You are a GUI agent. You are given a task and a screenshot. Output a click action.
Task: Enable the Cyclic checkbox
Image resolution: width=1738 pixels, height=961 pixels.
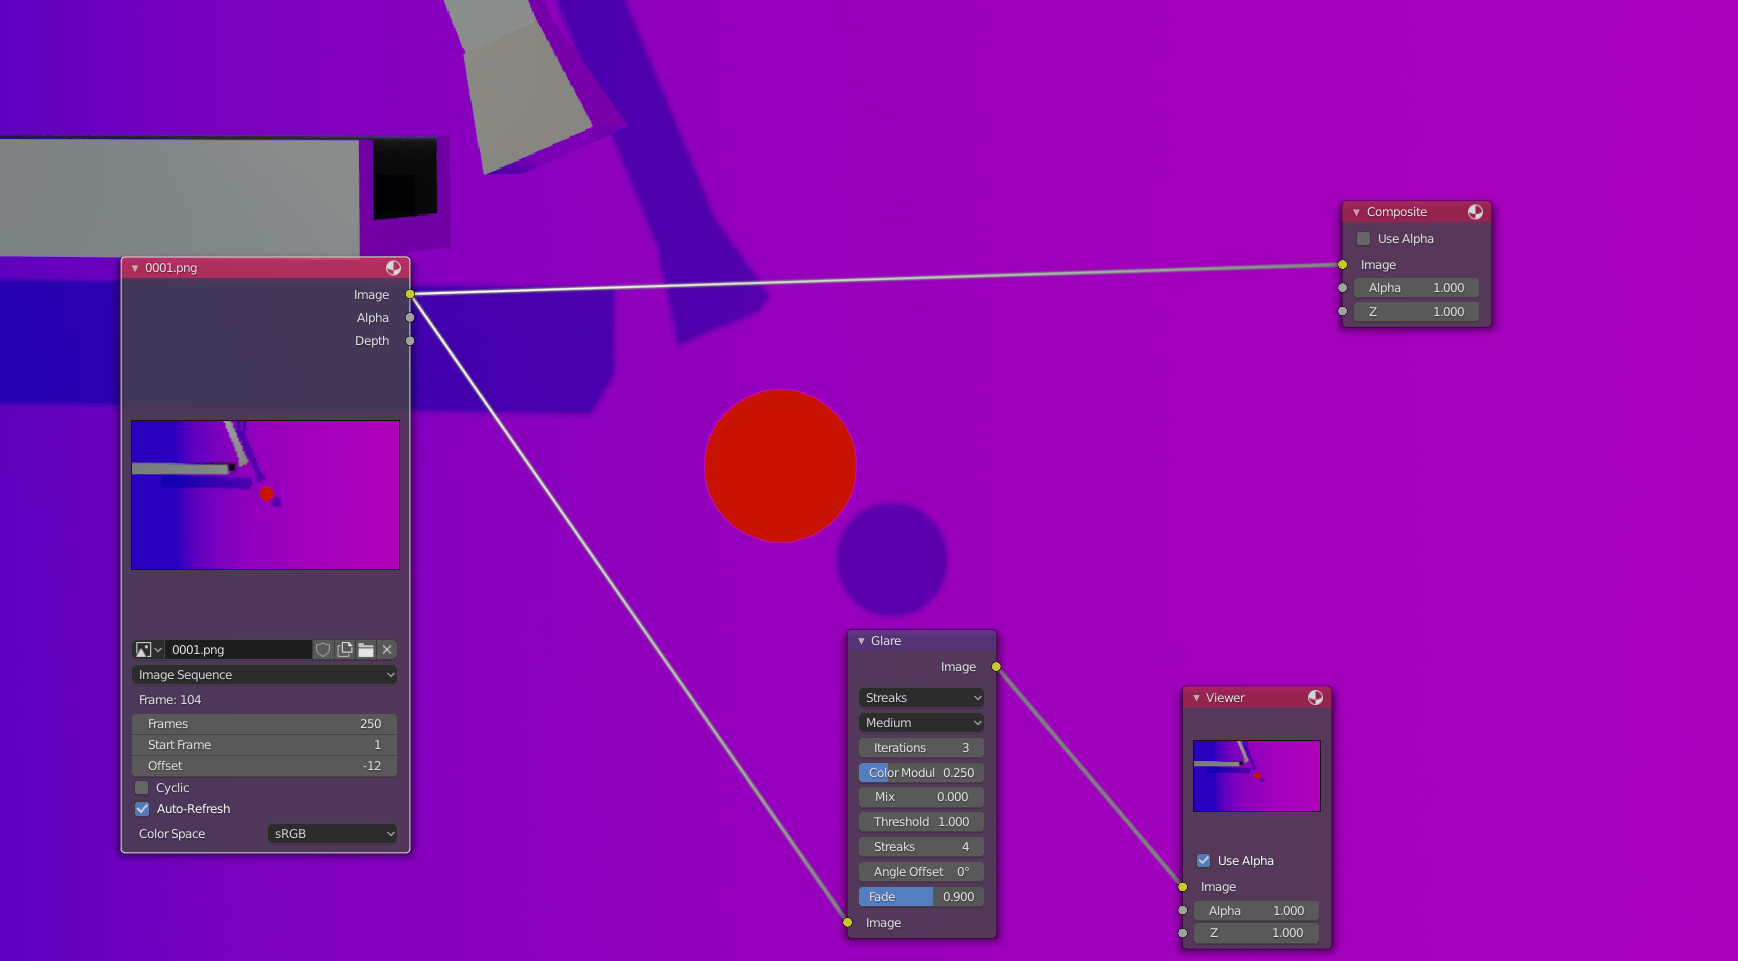pos(142,787)
